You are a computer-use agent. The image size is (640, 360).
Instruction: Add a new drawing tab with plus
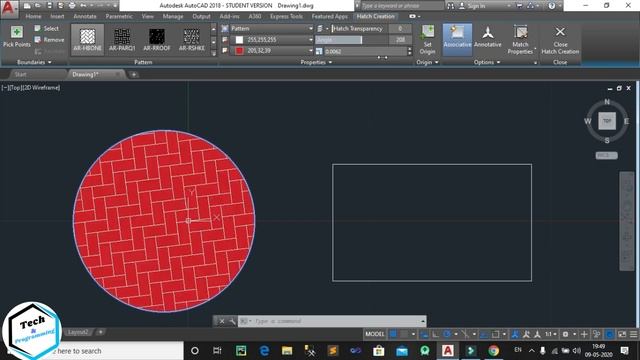pyautogui.click(x=133, y=74)
